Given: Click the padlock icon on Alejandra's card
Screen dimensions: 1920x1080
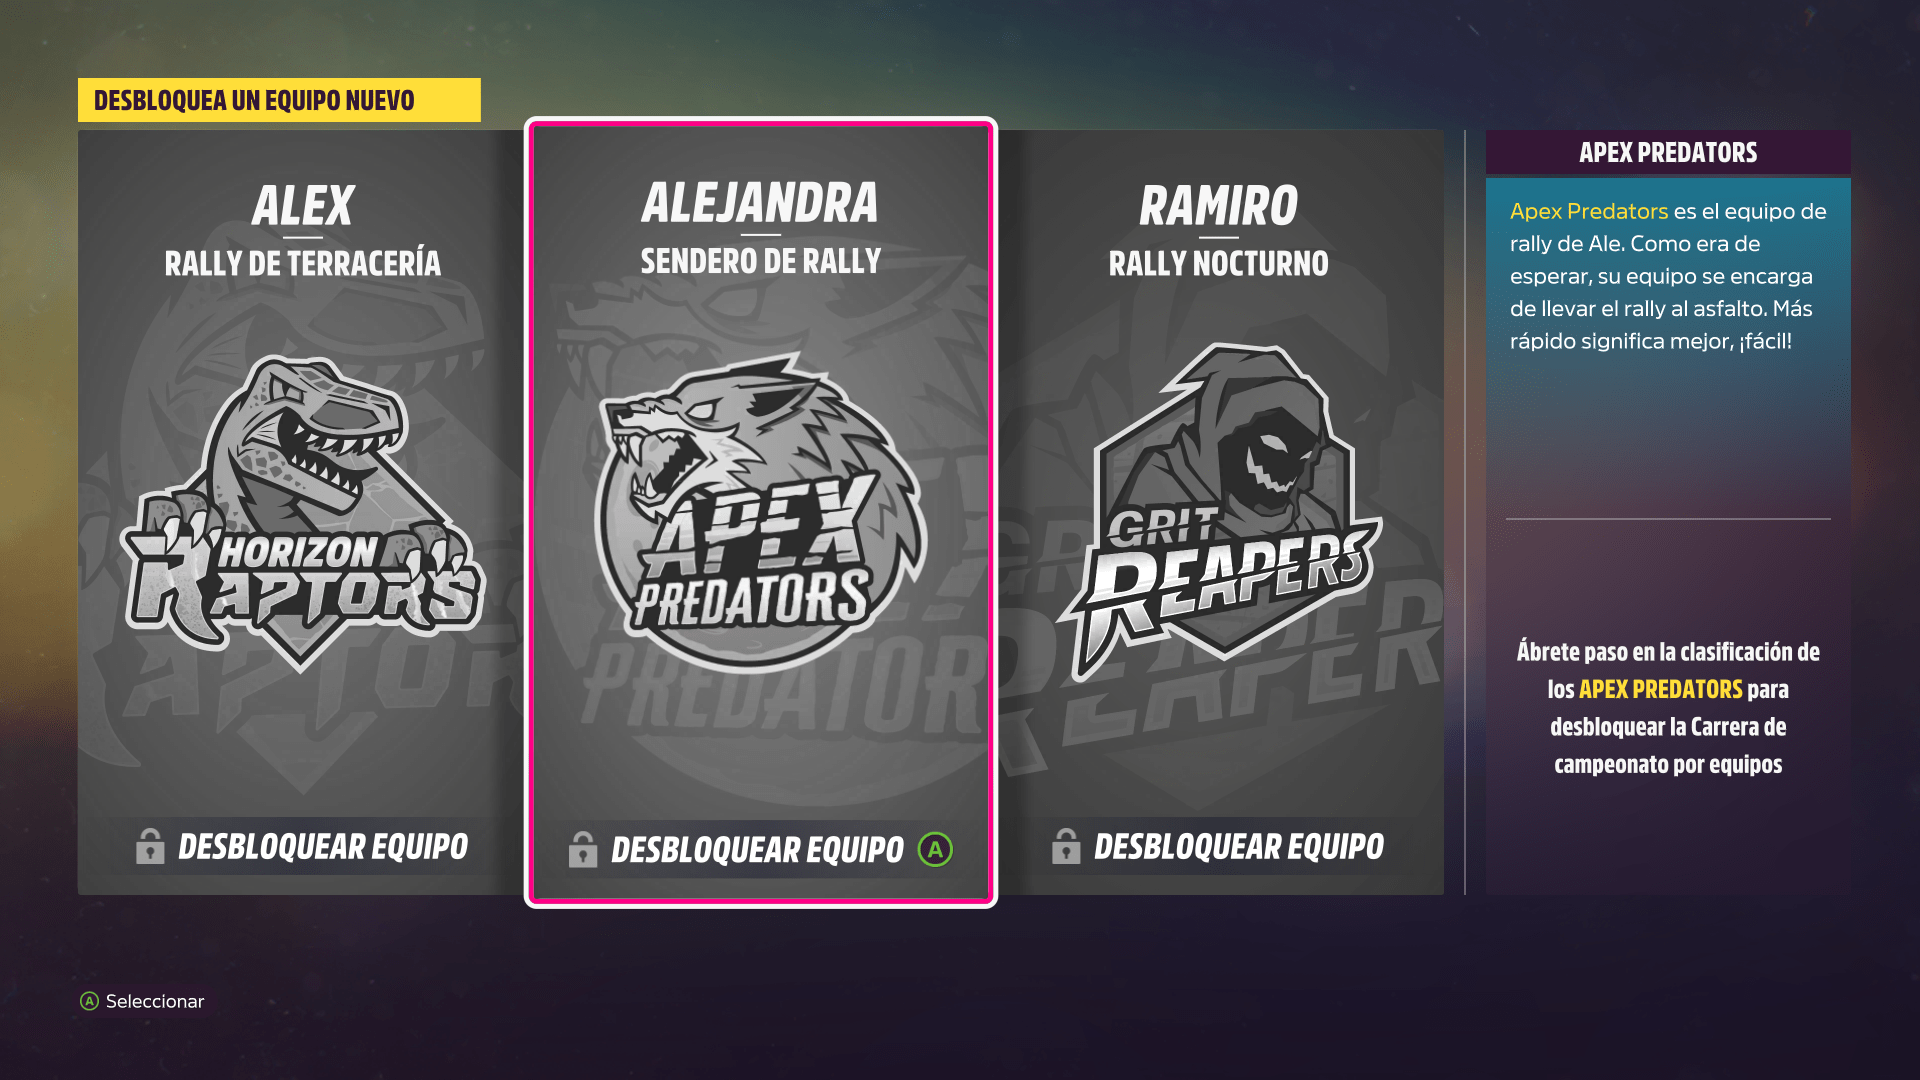Looking at the screenshot, I should 583,849.
